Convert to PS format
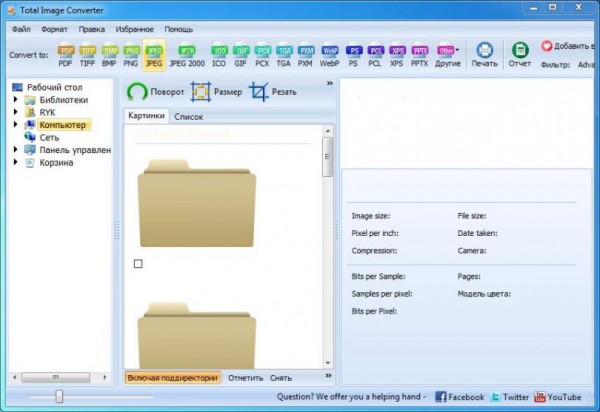Image resolution: width=600 pixels, height=412 pixels. tap(353, 55)
